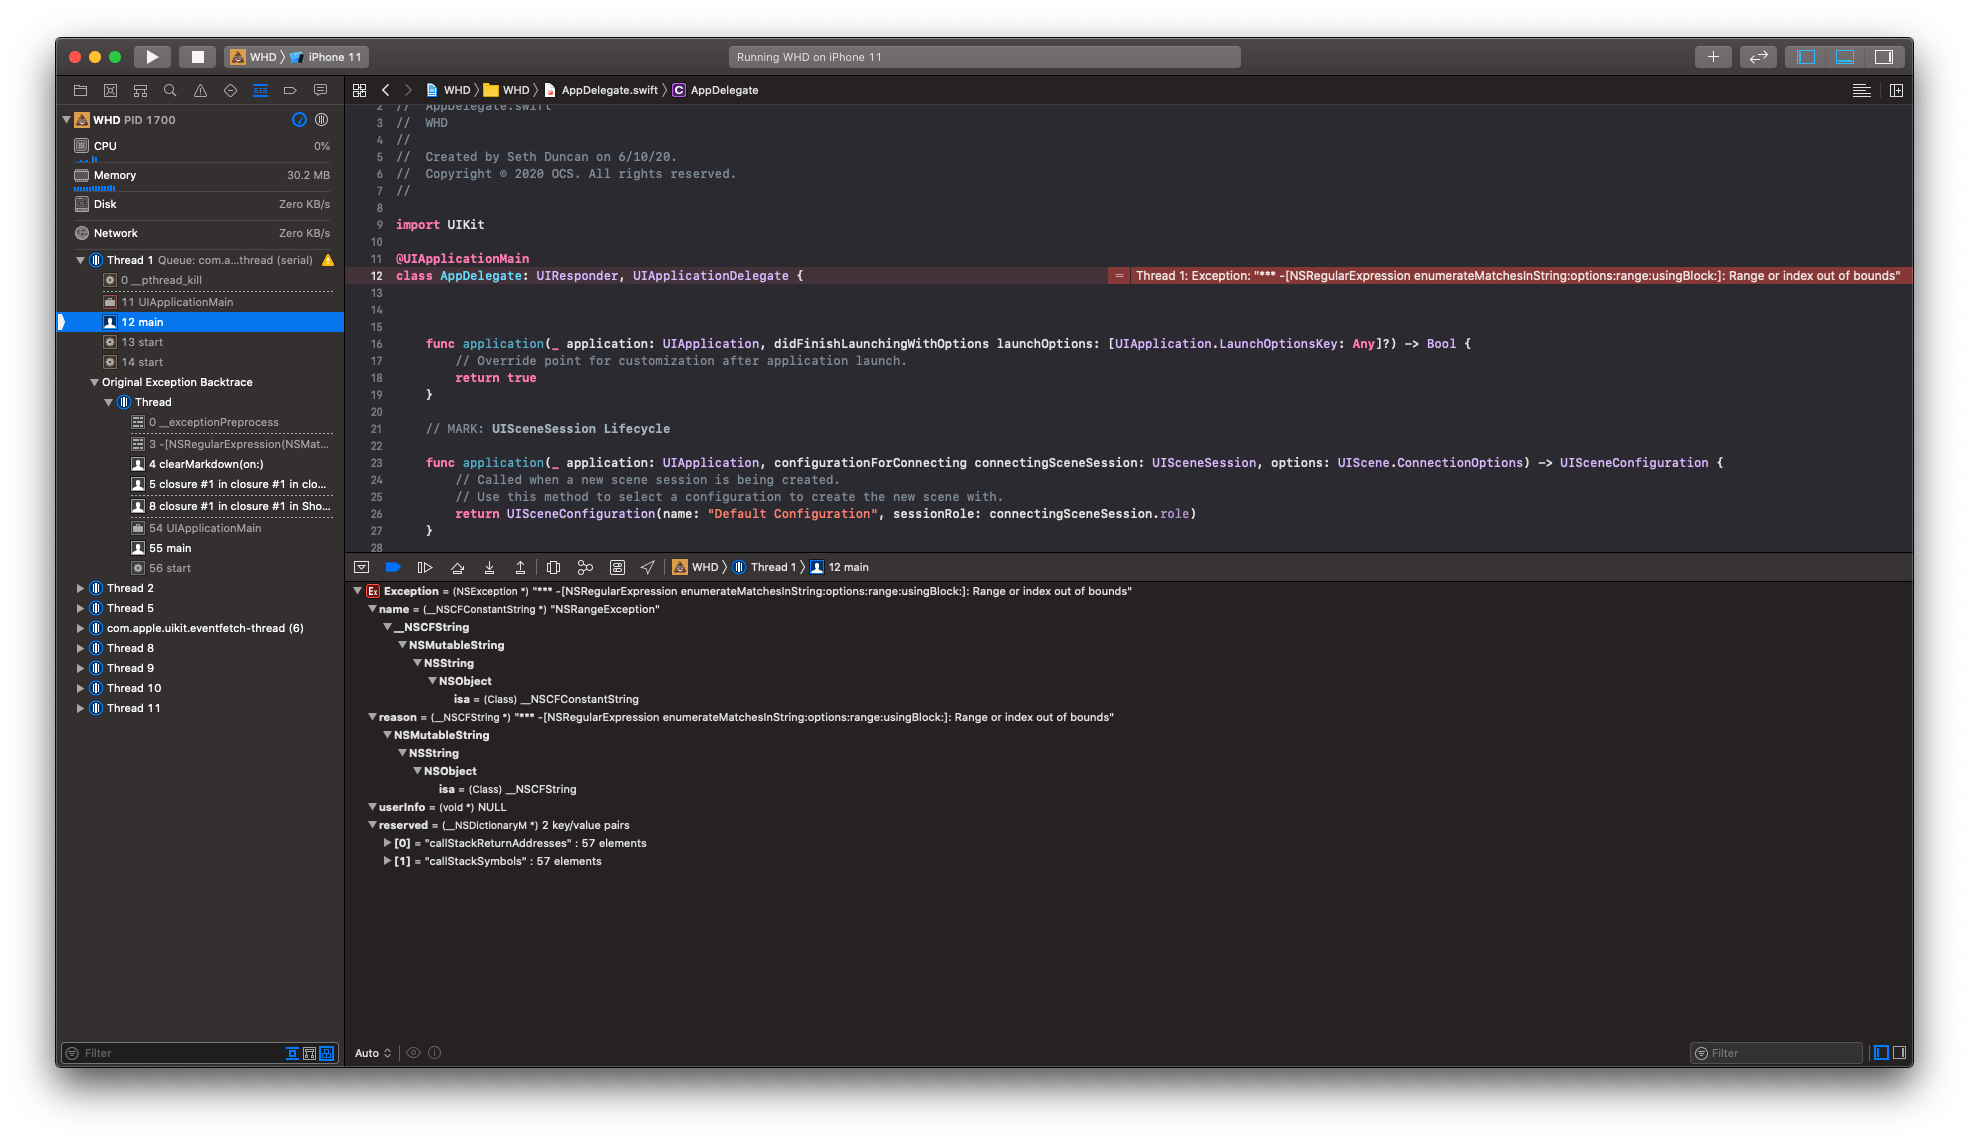Image resolution: width=1969 pixels, height=1141 pixels.
Task: Toggle breakpoints with the blue arrow button
Action: click(x=392, y=567)
